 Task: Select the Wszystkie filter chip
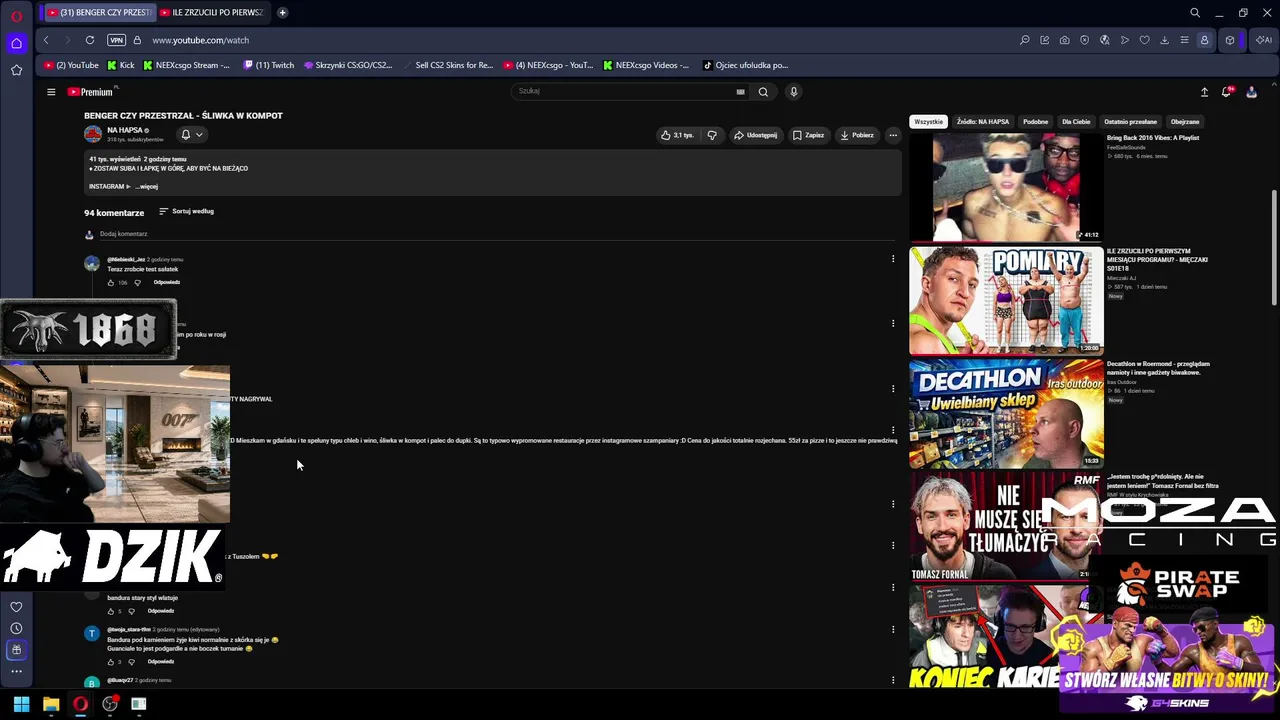tap(928, 122)
